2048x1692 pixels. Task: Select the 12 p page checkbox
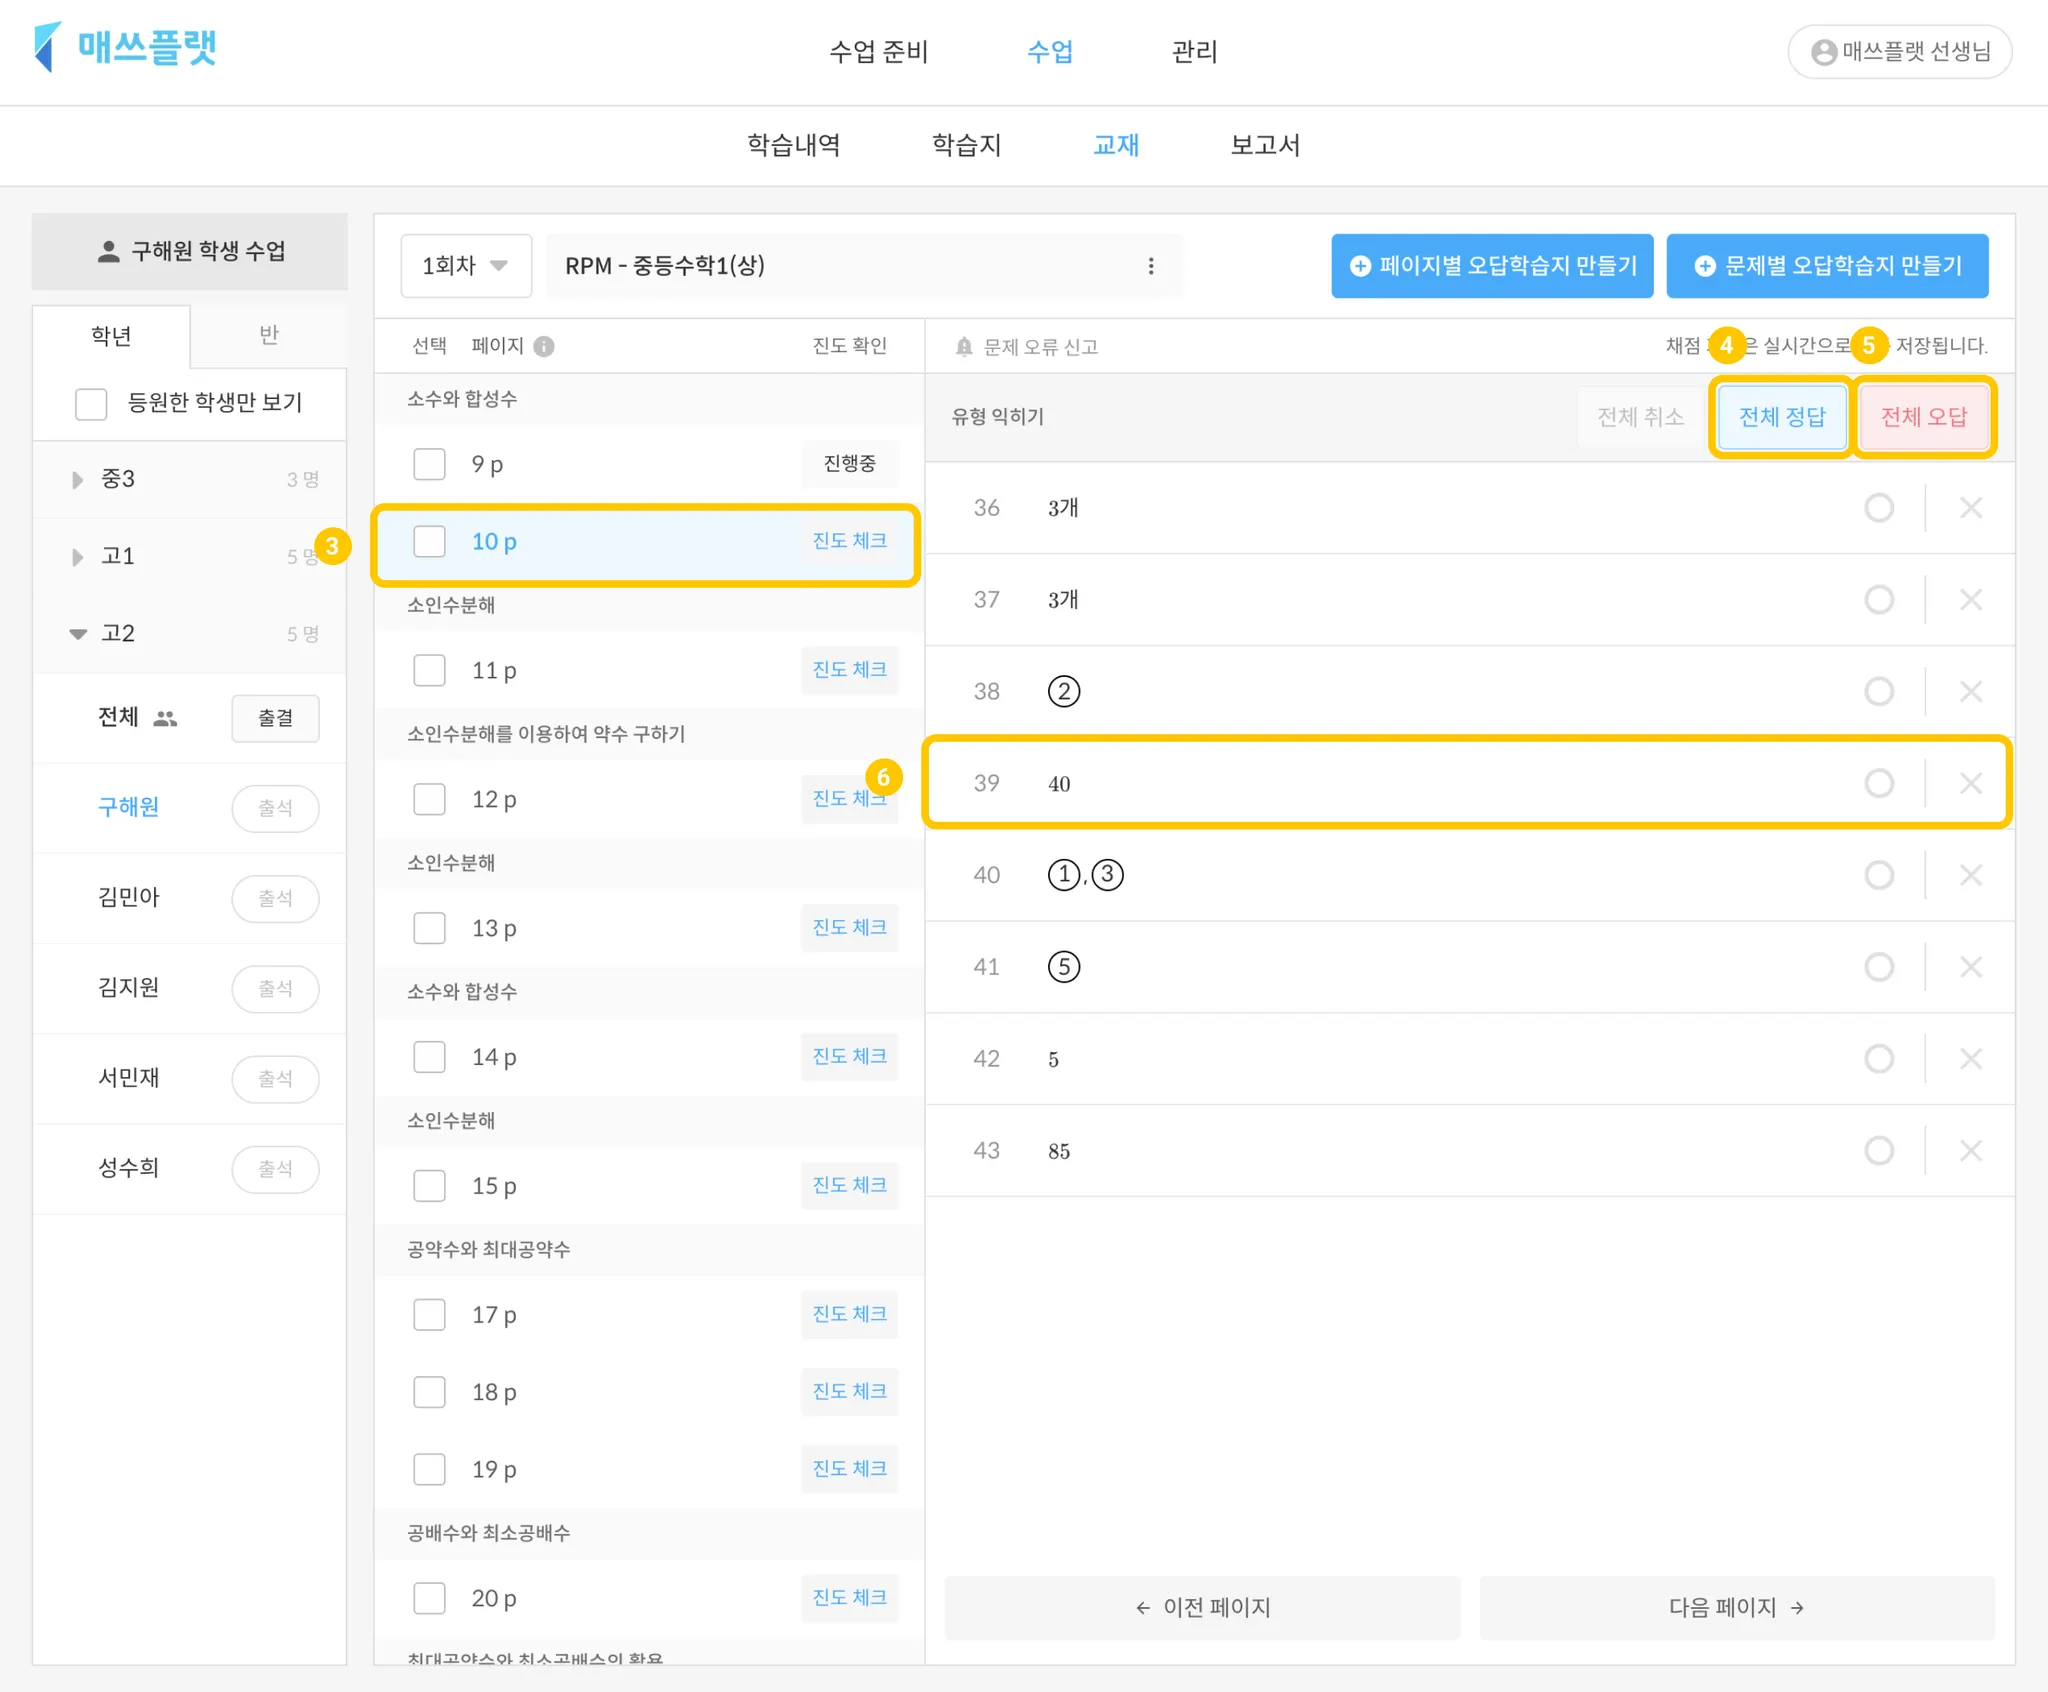[429, 799]
